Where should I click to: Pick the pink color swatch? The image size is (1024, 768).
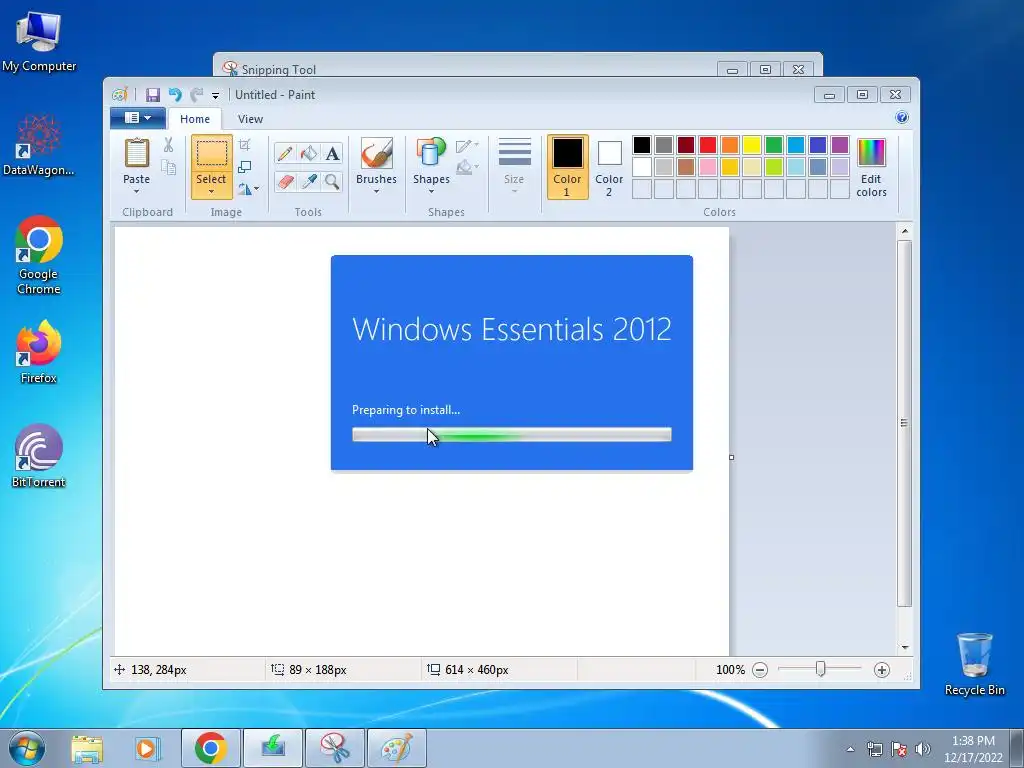pyautogui.click(x=708, y=167)
